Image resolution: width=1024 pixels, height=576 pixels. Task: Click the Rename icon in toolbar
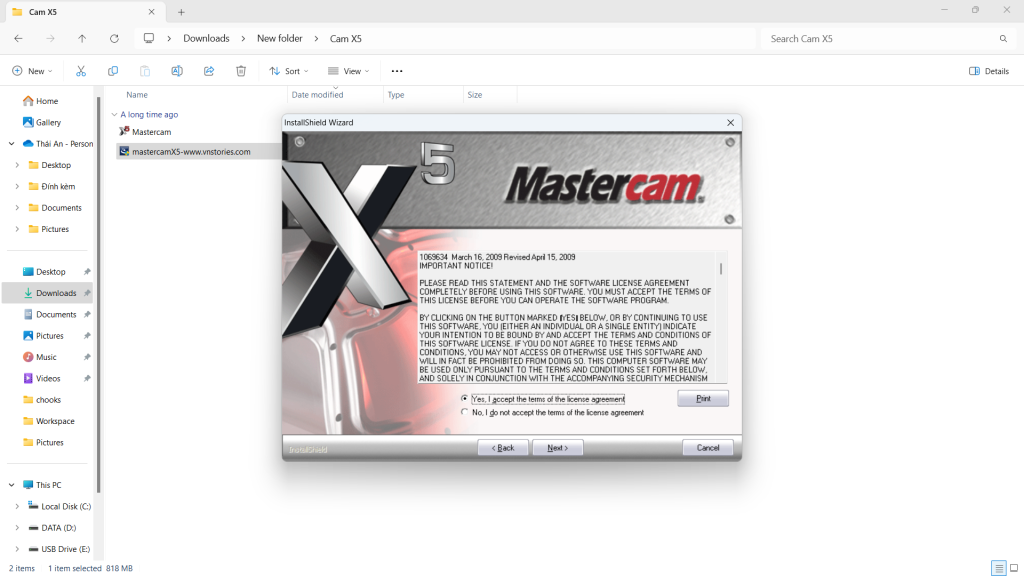pyautogui.click(x=177, y=71)
